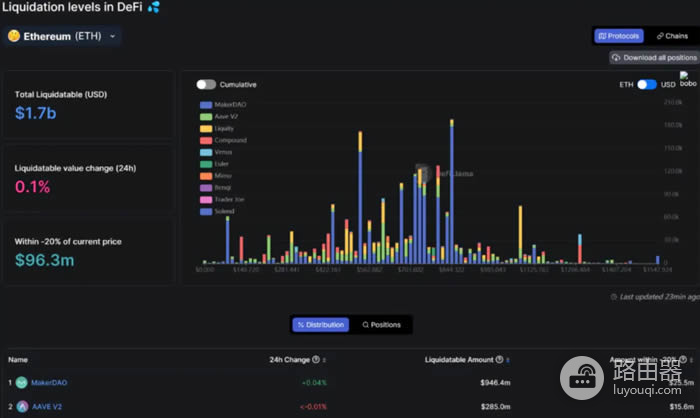Open the MakerDAO protocol link
Image resolution: width=700 pixels, height=418 pixels.
pos(49,383)
